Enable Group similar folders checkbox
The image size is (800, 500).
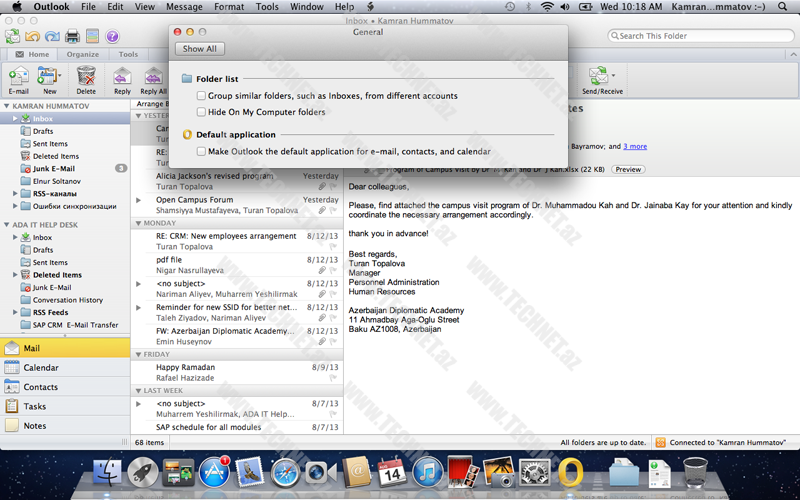(201, 96)
